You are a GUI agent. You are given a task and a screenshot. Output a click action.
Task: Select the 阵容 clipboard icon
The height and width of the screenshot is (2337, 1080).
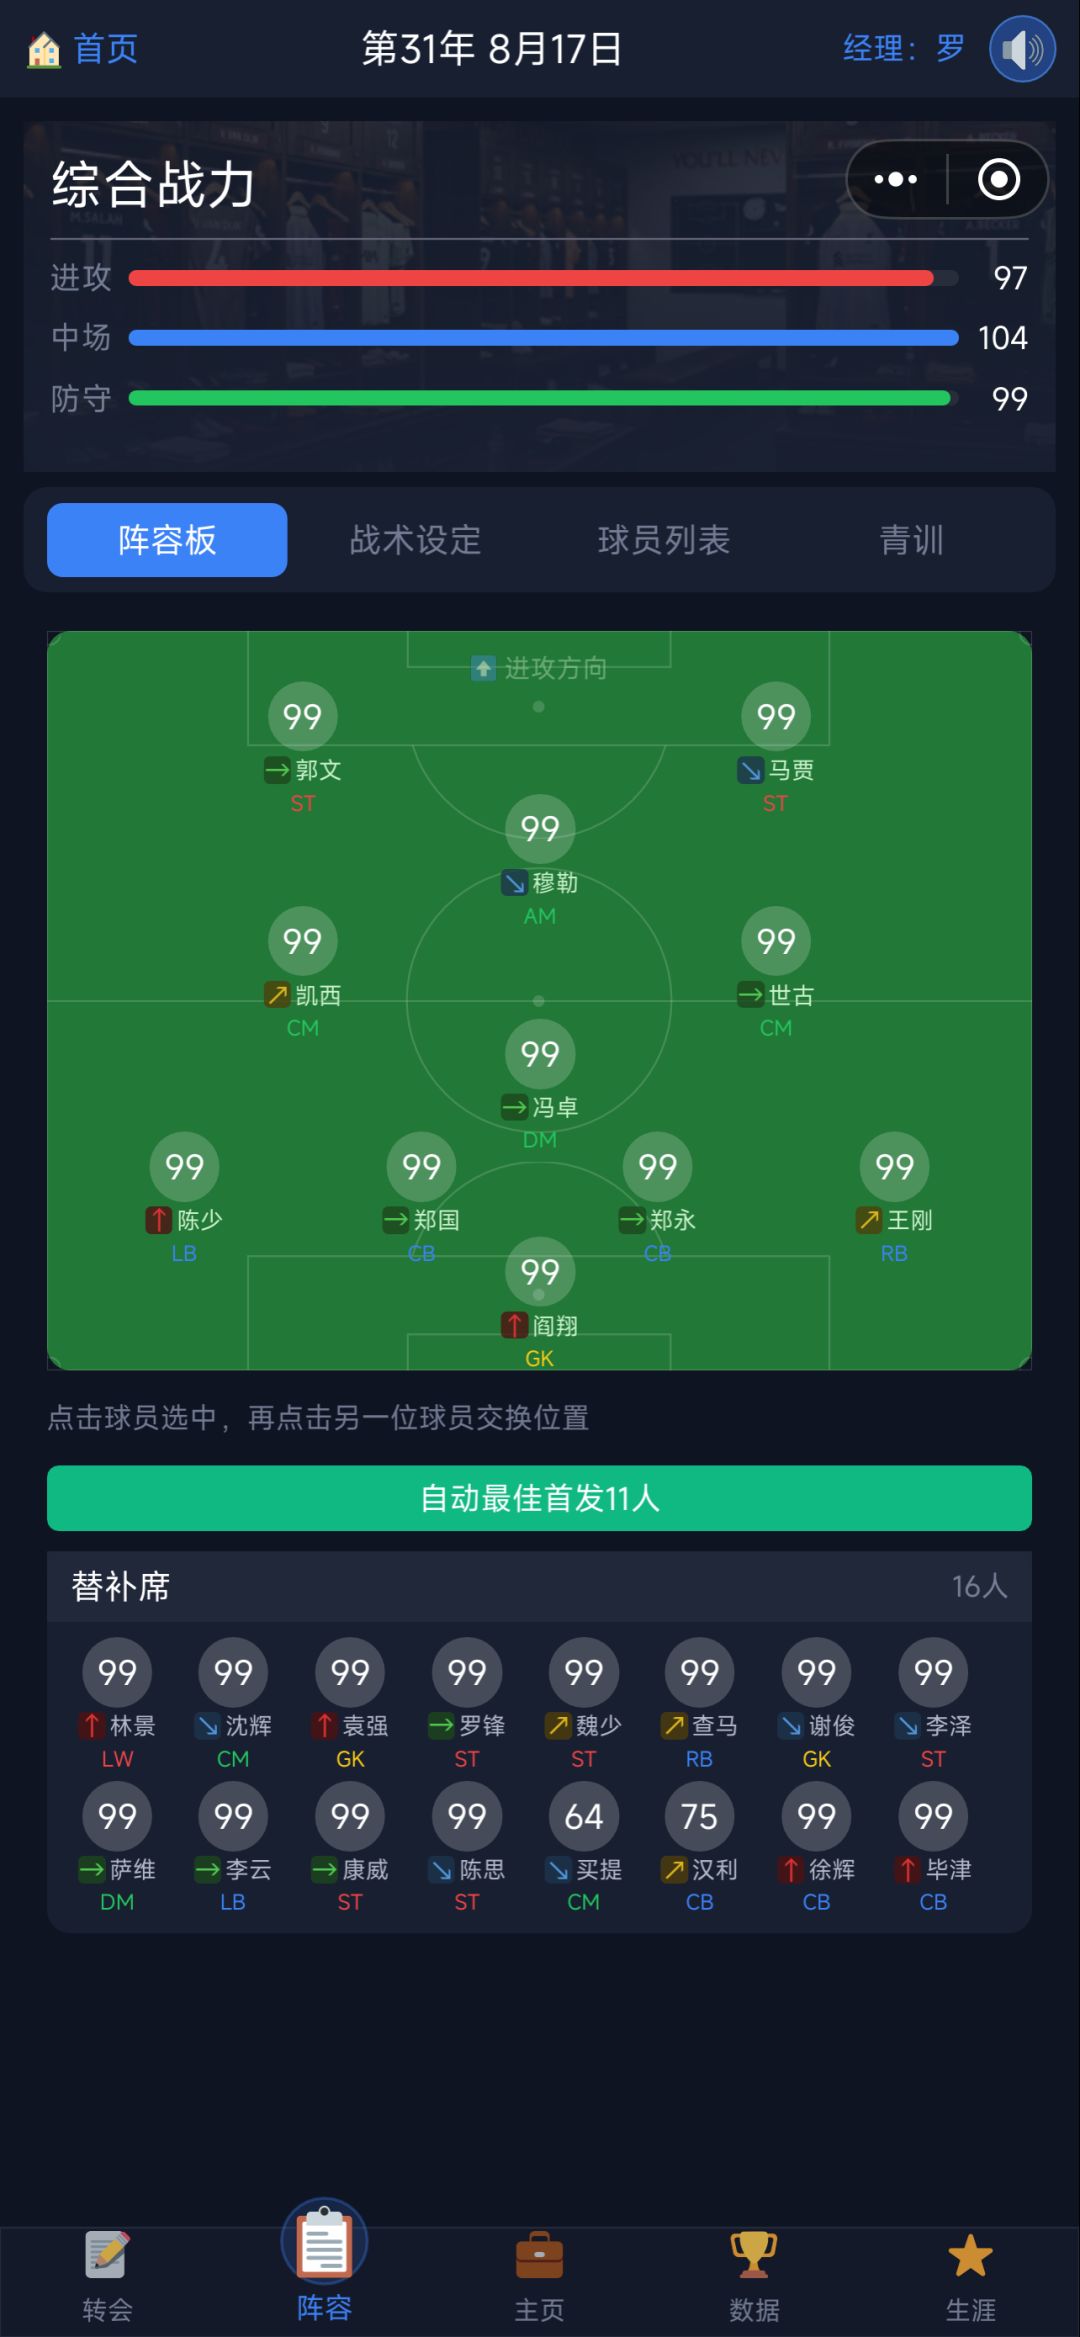coord(324,2242)
